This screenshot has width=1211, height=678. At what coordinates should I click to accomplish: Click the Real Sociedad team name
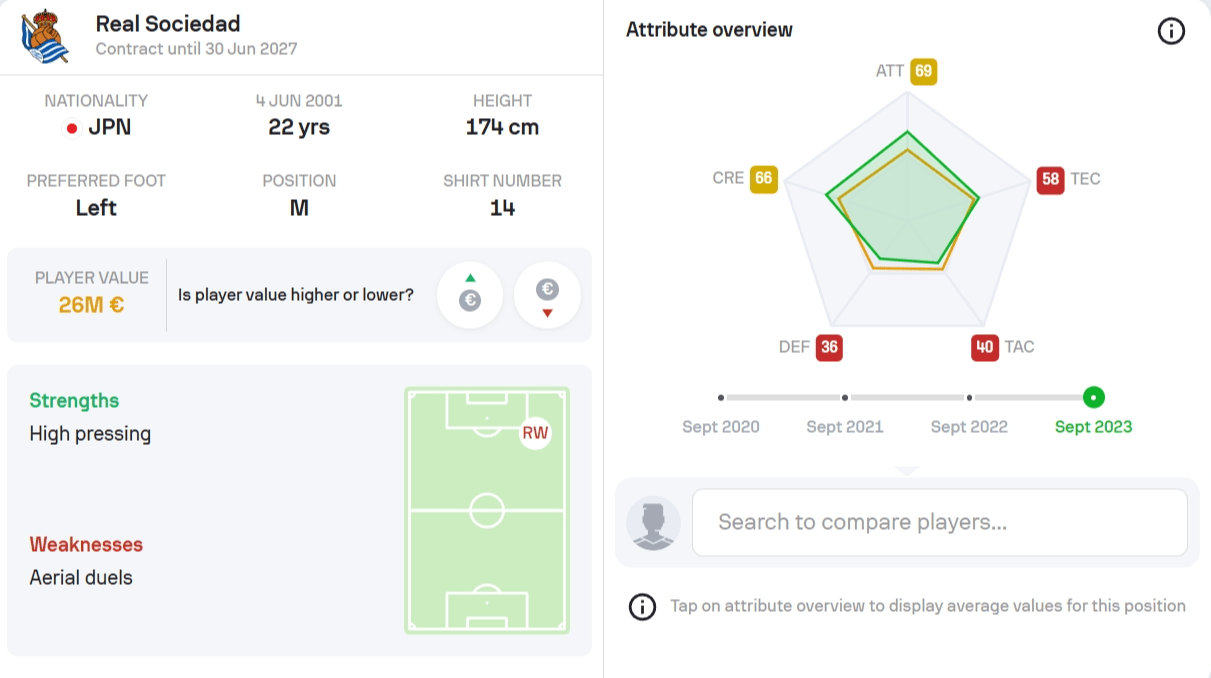click(x=168, y=23)
